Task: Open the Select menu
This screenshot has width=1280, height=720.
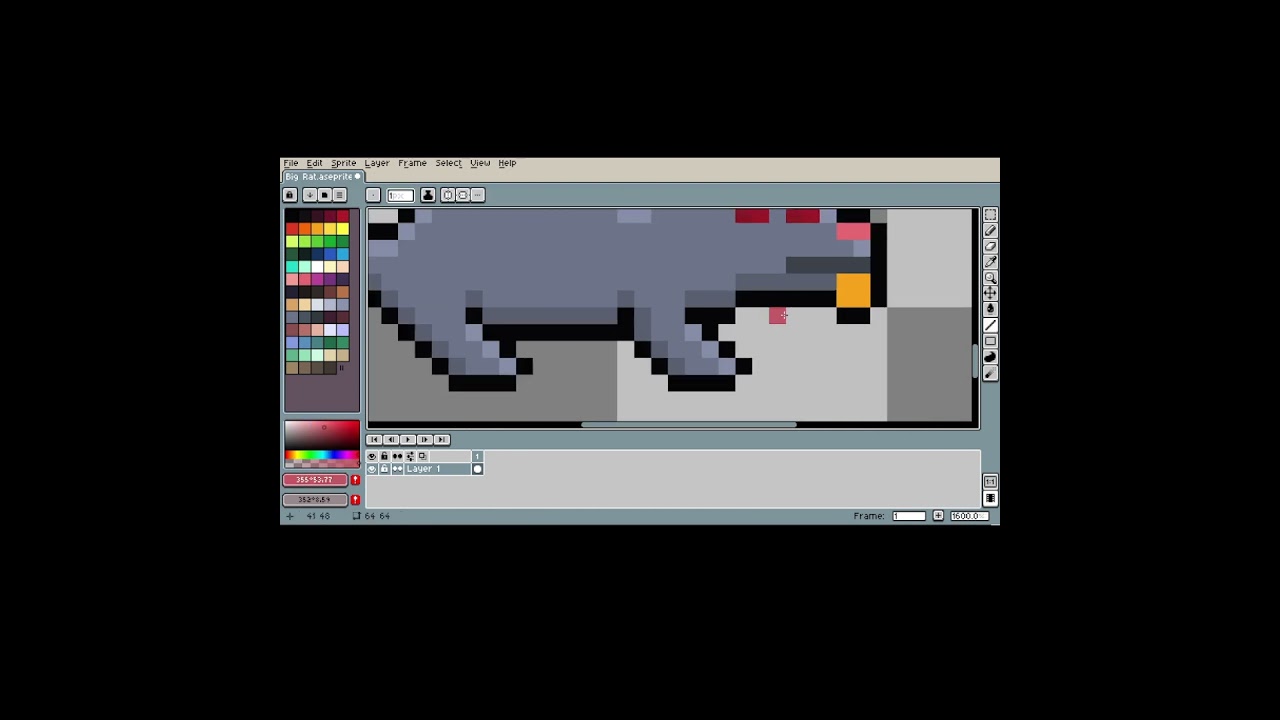Action: click(448, 163)
